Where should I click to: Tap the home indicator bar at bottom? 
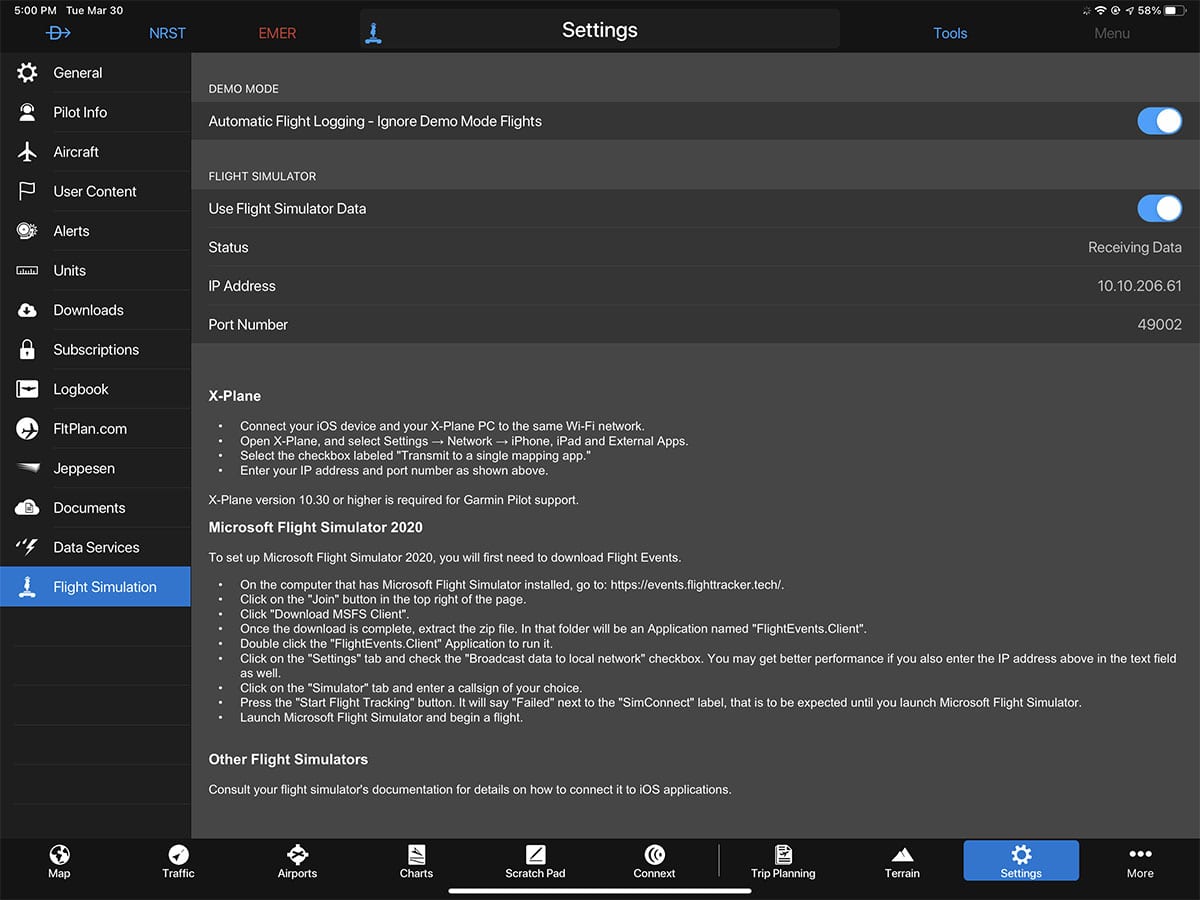[x=600, y=890]
